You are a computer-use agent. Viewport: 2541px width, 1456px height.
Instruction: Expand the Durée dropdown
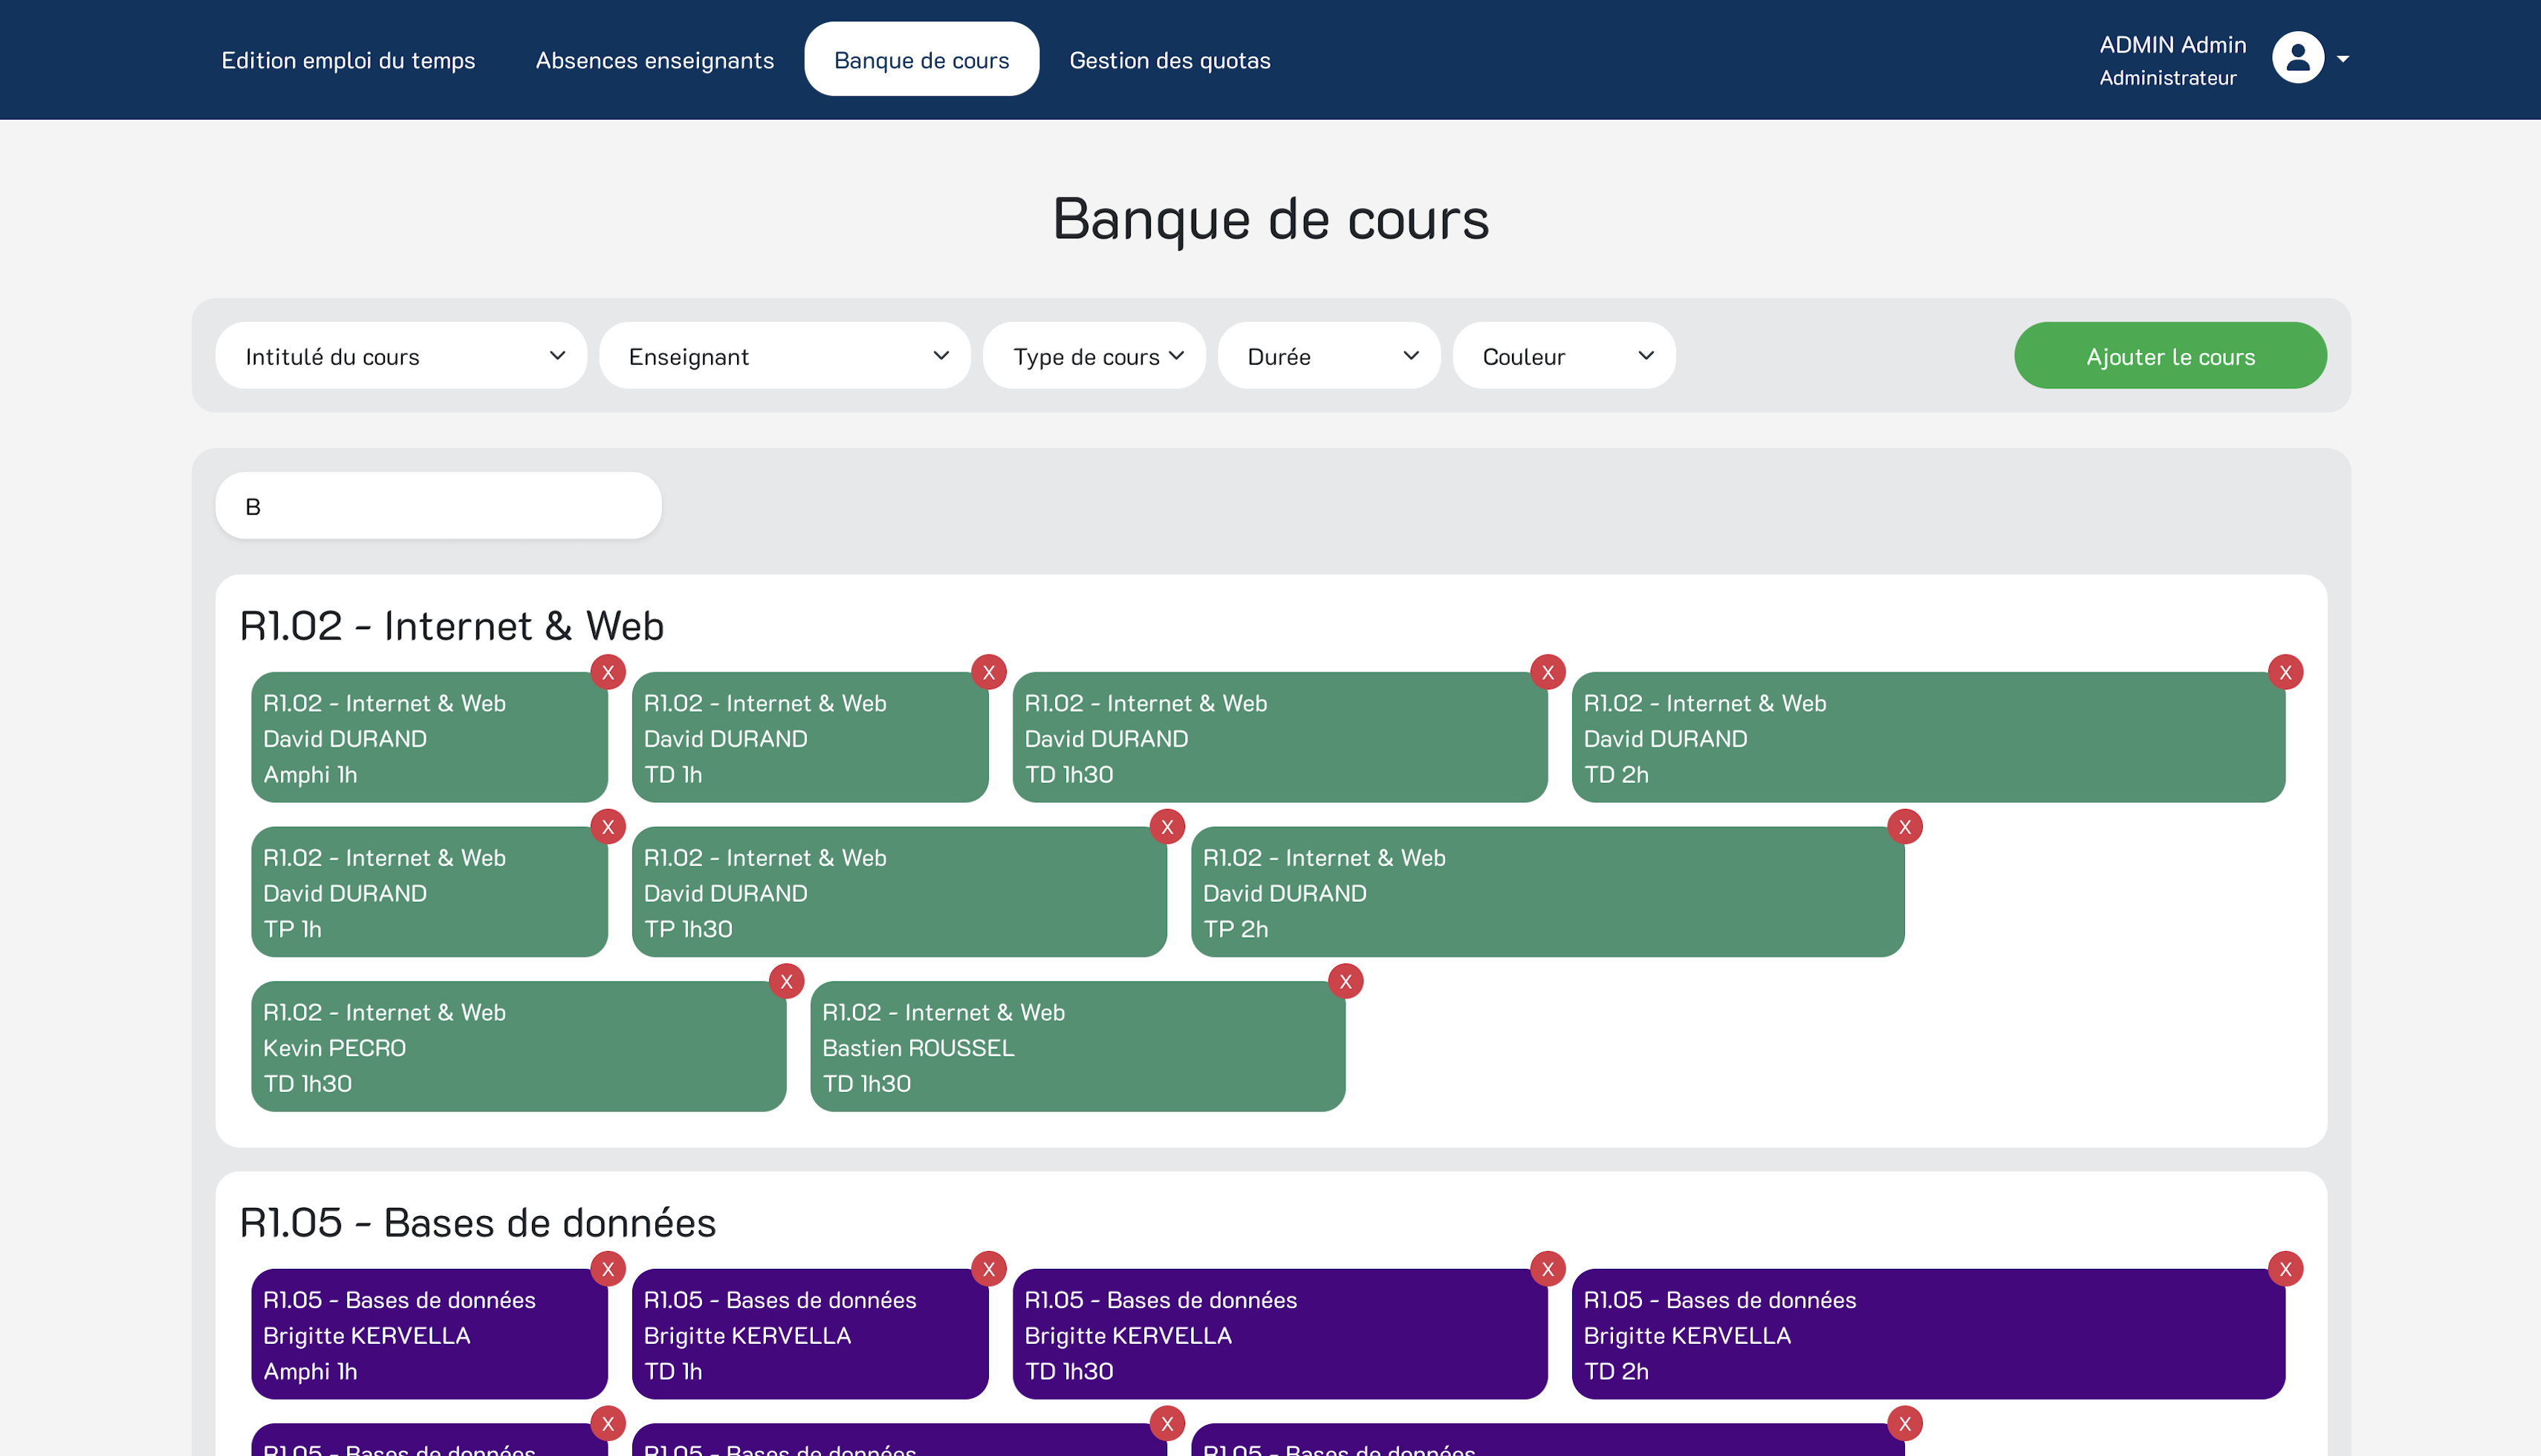1329,356
